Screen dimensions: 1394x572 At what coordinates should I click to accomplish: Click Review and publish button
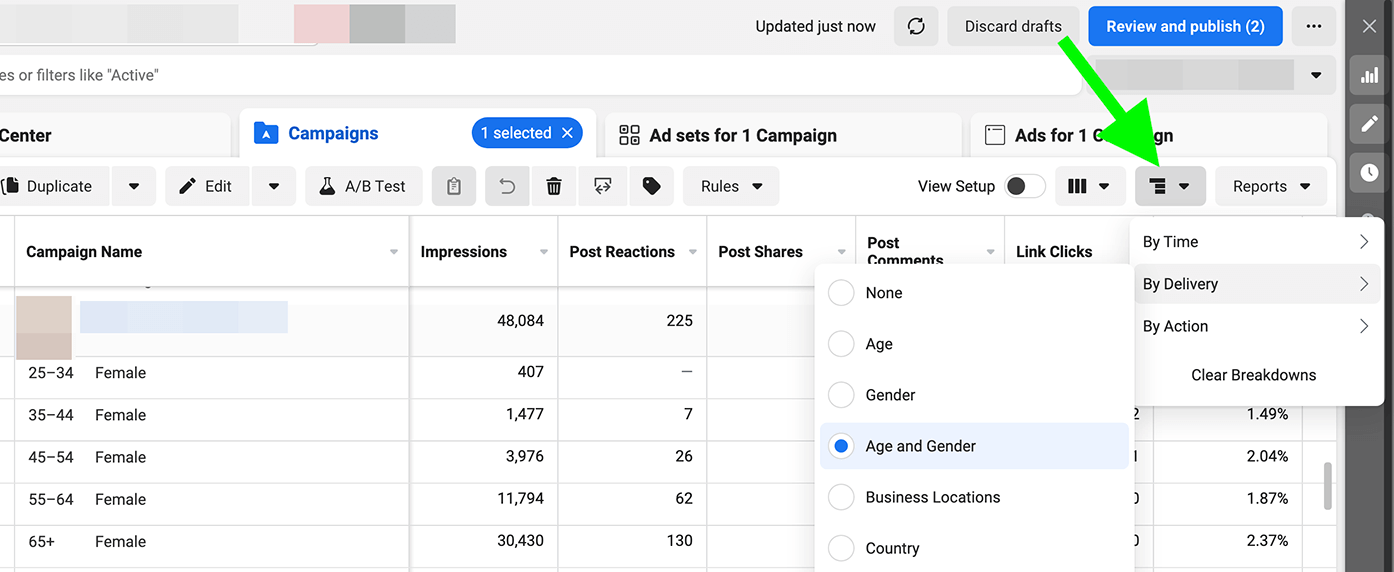(x=1185, y=27)
